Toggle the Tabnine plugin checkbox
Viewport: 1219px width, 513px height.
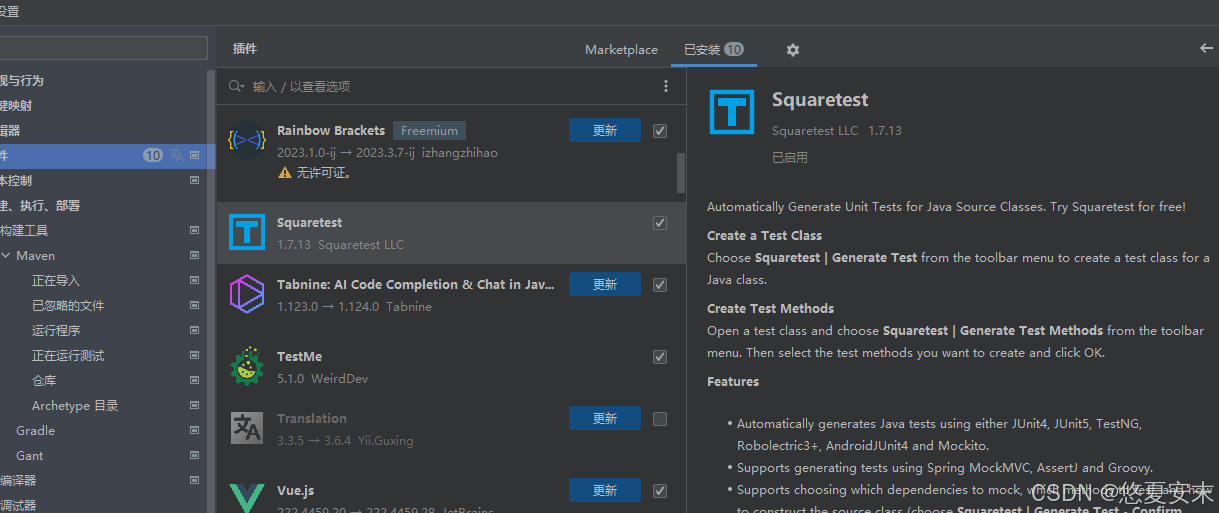tap(660, 285)
